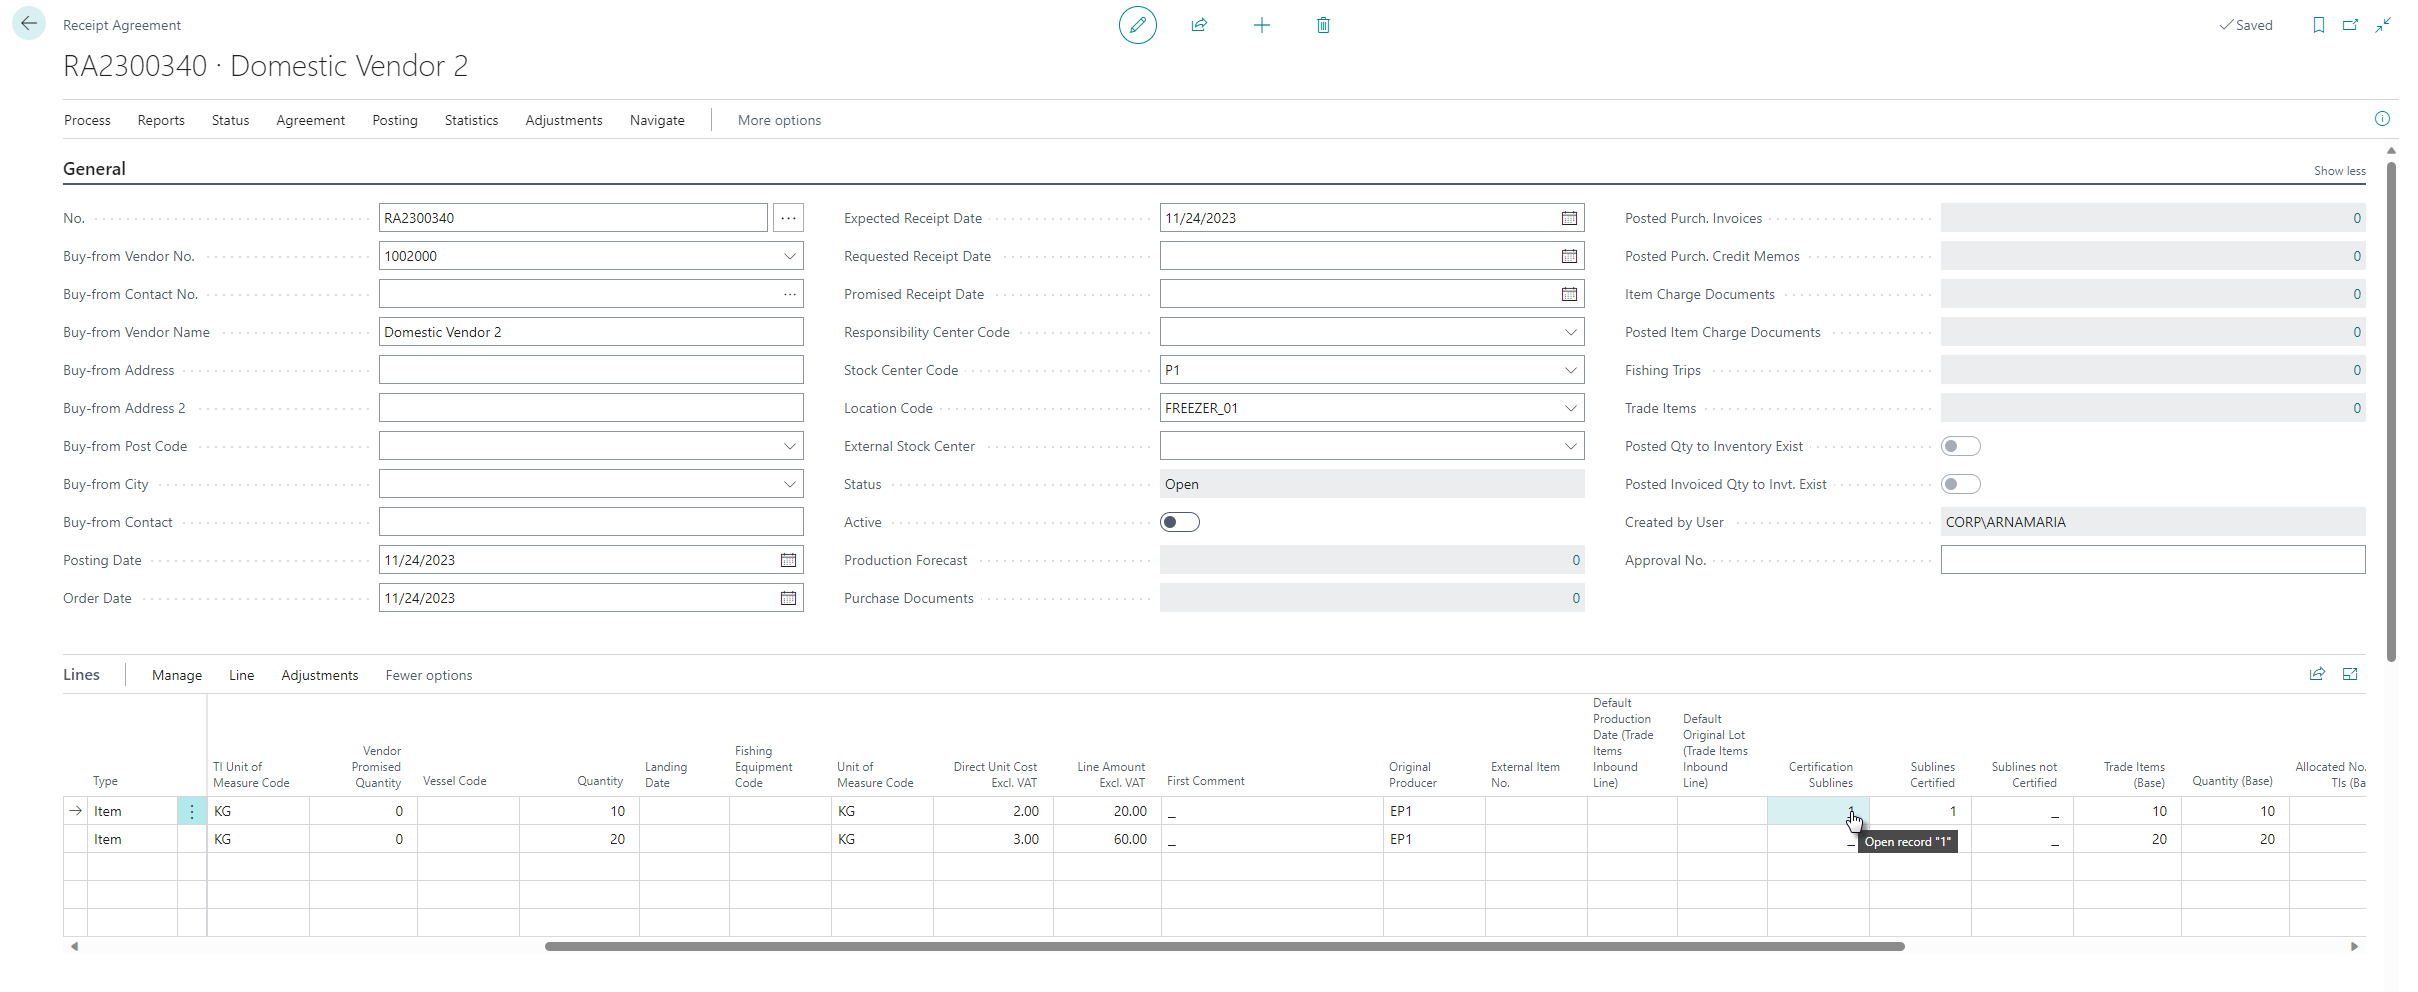The image size is (2418, 992).
Task: Click the pencil edit icon
Action: tap(1137, 25)
